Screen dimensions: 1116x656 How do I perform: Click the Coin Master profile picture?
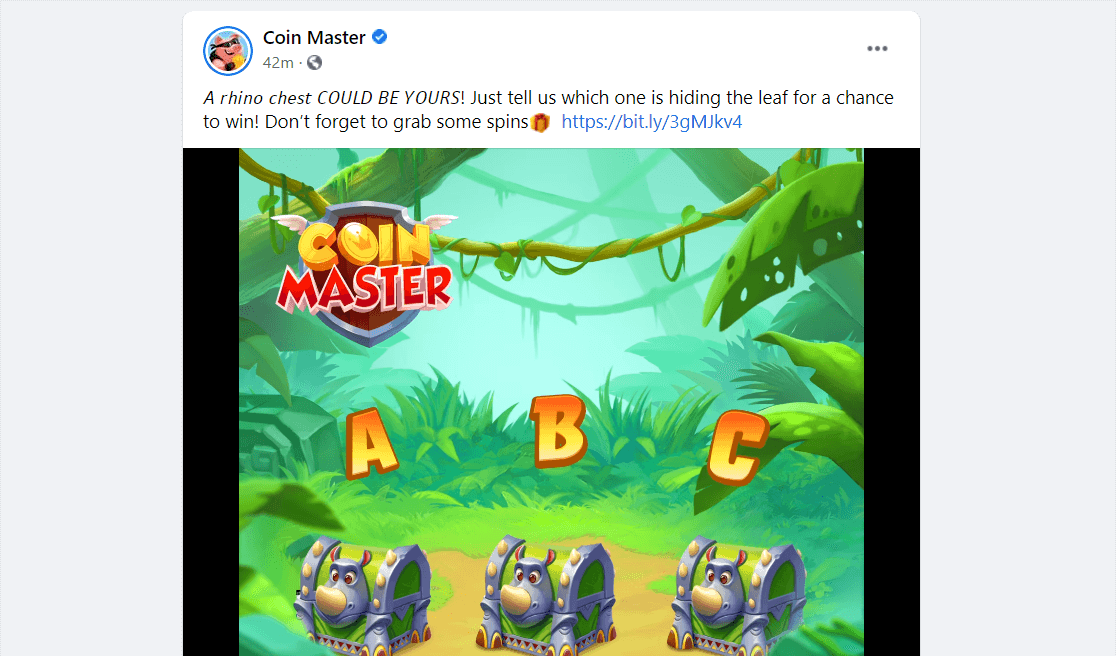228,51
